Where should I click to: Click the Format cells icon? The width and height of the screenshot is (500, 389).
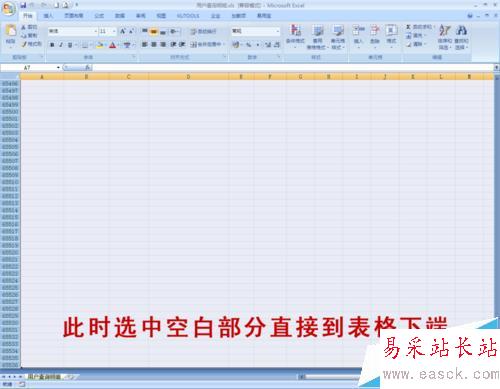pos(391,30)
